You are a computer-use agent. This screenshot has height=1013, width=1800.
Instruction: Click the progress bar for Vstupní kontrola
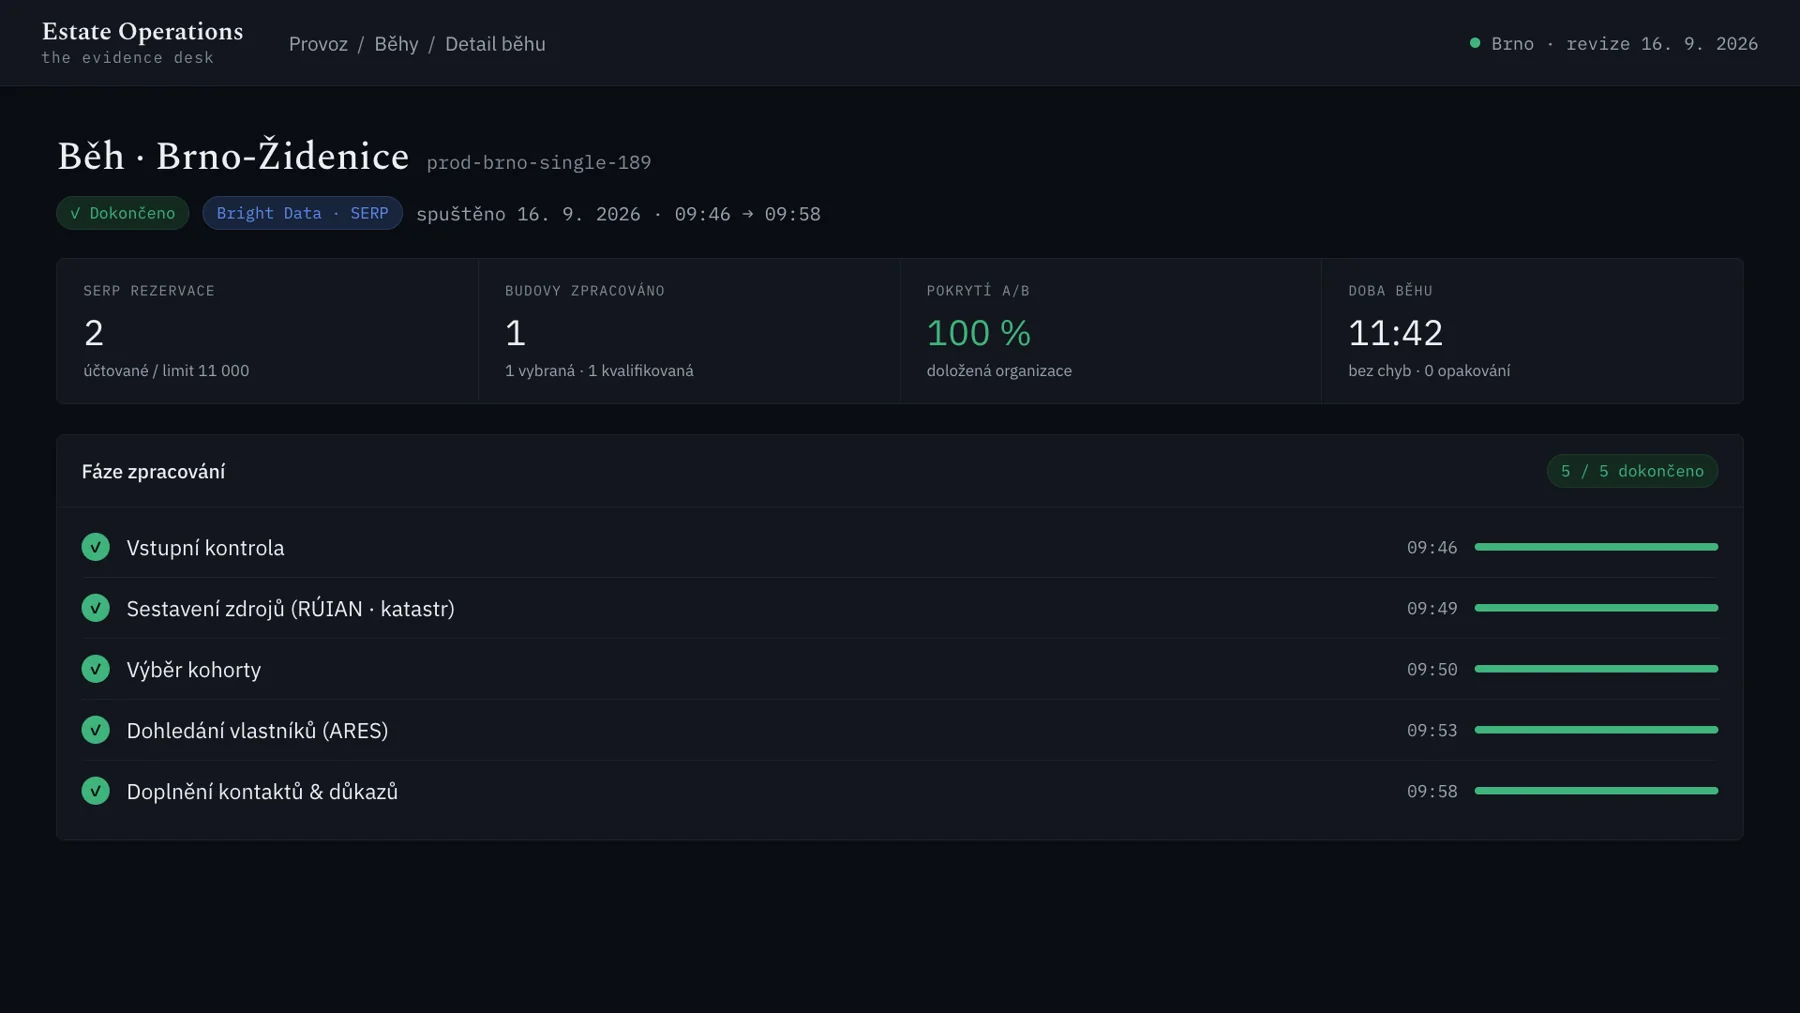[x=1596, y=547]
